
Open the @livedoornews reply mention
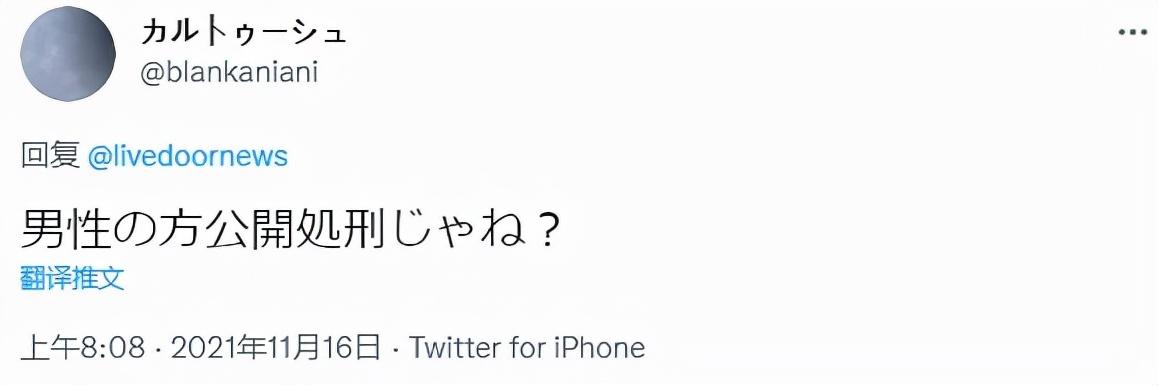click(188, 156)
